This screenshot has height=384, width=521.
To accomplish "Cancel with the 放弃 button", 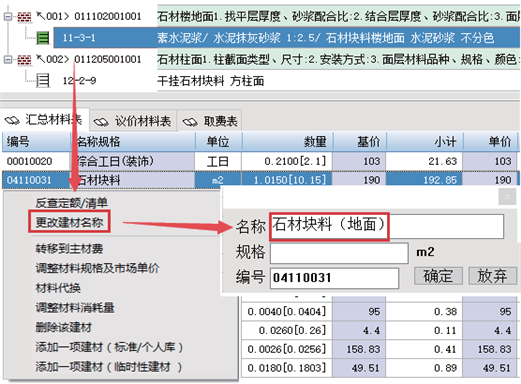I will pyautogui.click(x=492, y=276).
